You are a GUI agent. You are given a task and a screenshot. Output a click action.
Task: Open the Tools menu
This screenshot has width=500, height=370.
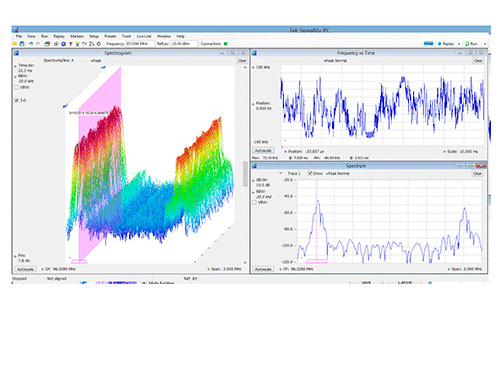coord(126,36)
